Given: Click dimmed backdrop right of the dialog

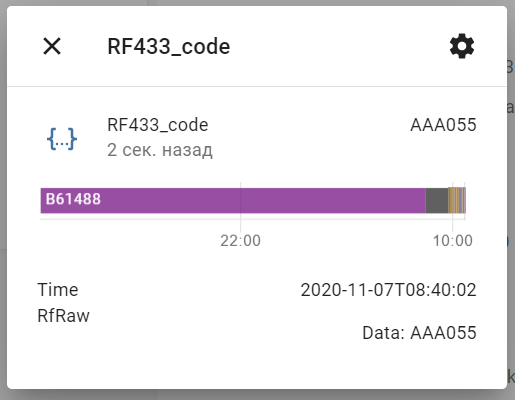Looking at the screenshot, I should point(511,200).
